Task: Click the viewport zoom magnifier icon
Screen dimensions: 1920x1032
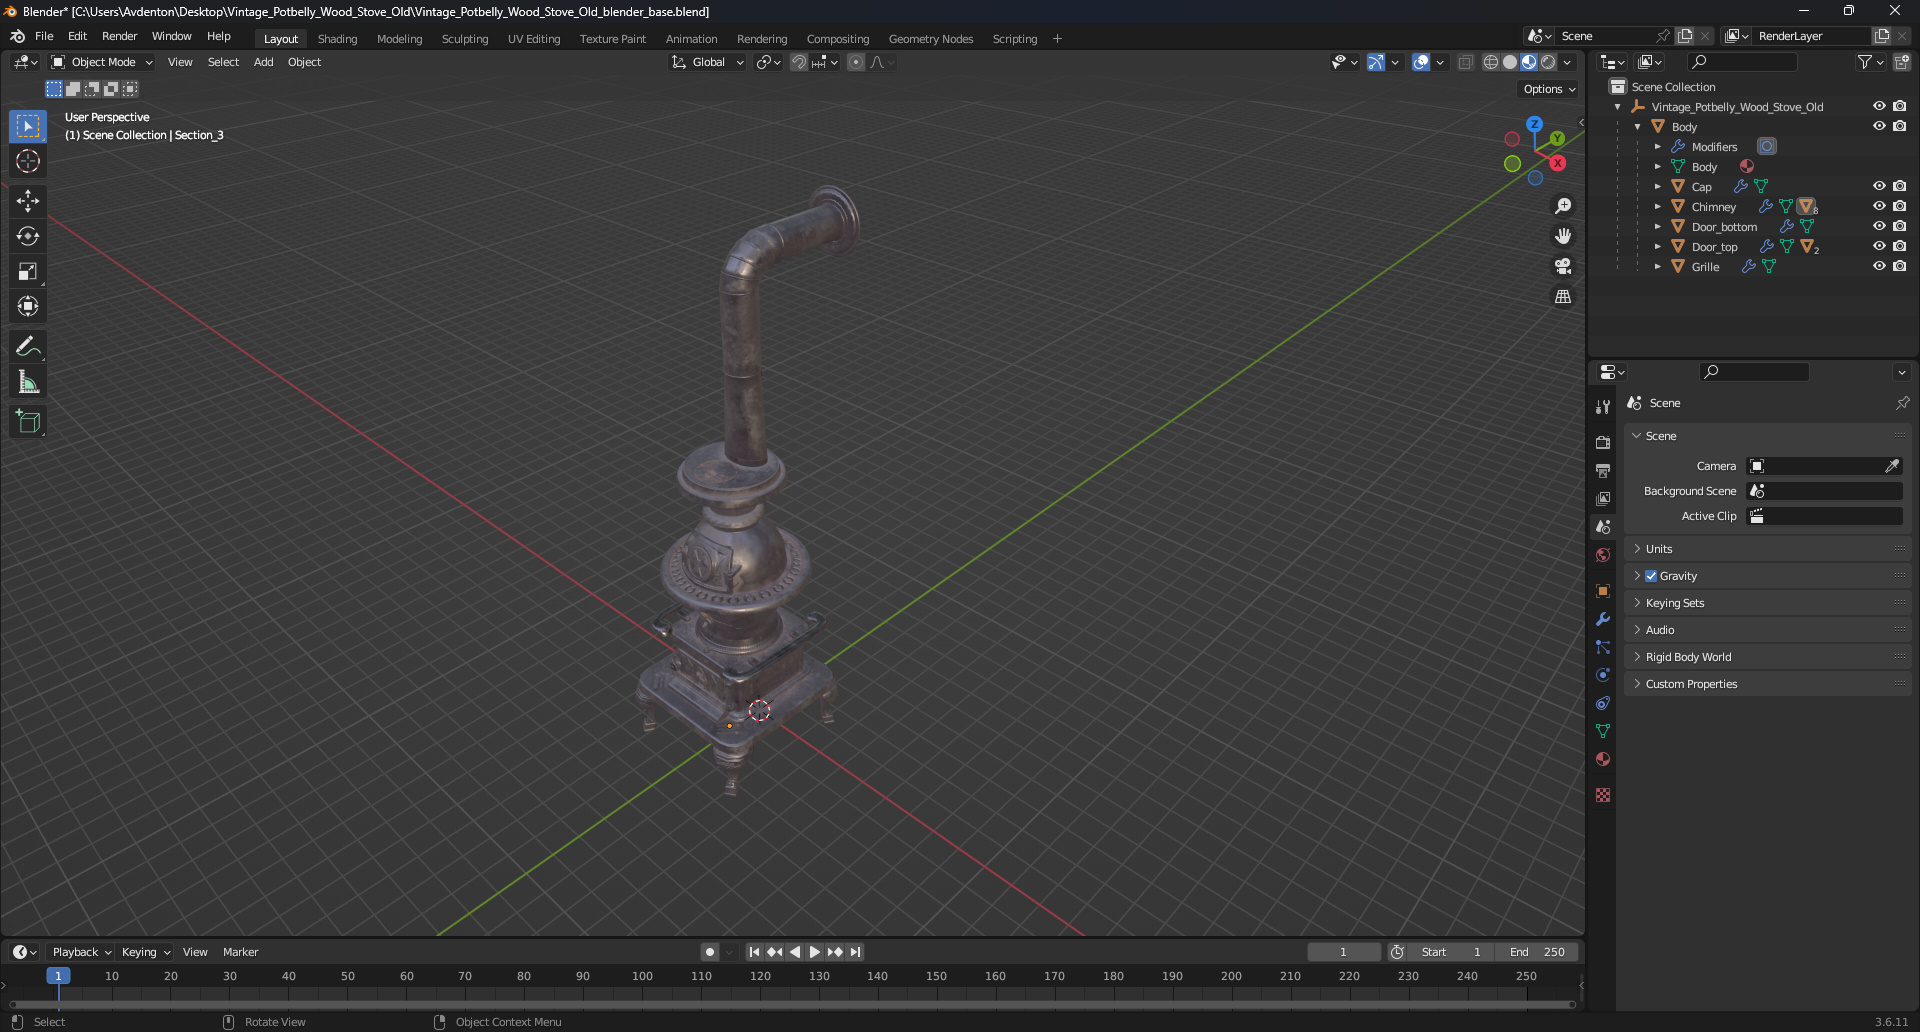Action: [x=1563, y=206]
